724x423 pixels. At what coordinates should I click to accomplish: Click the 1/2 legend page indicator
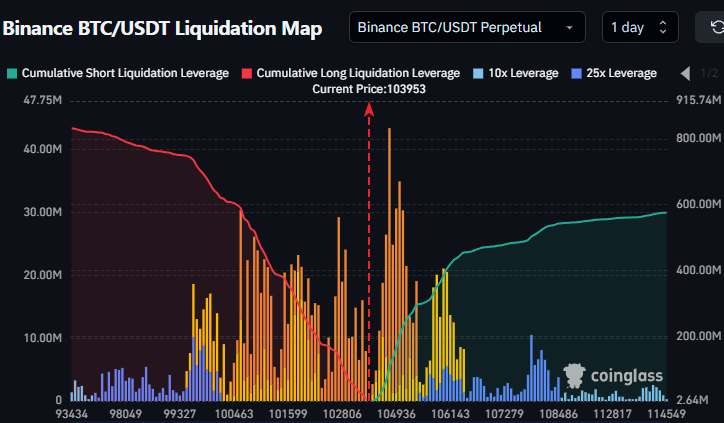(709, 73)
